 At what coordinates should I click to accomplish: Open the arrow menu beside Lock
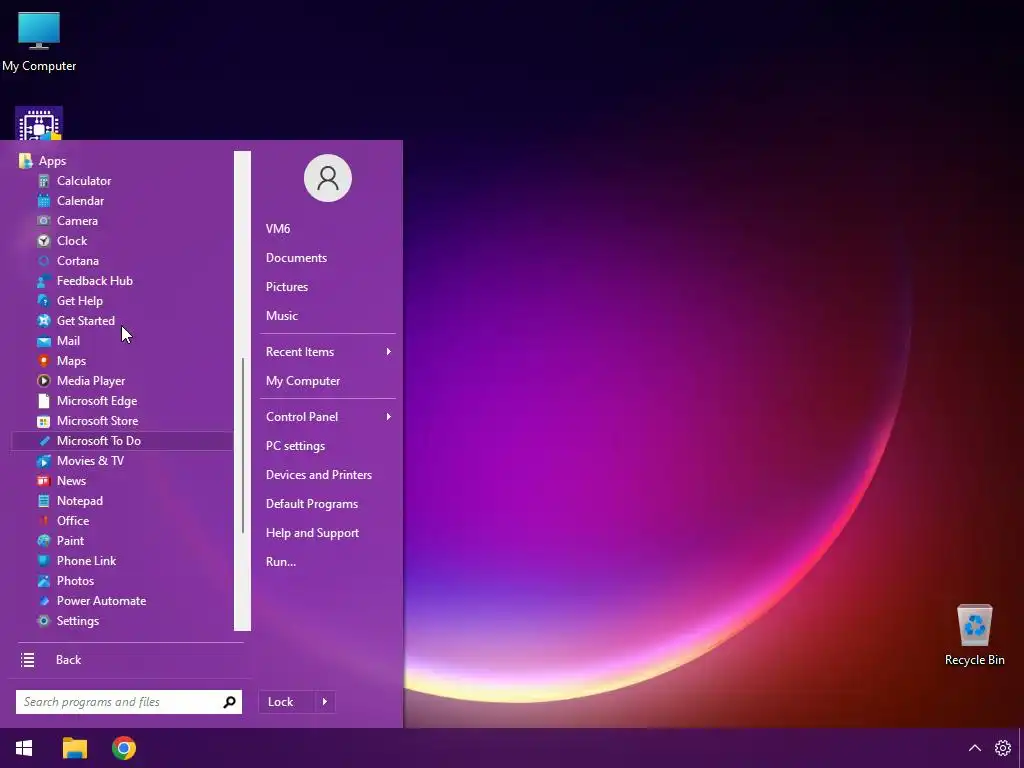[x=325, y=702]
